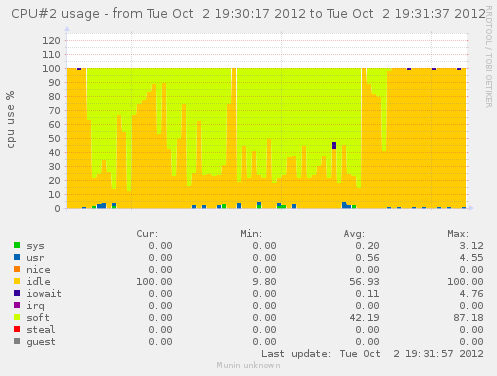This screenshot has width=497, height=376.
Task: Click the cpu use % axis label
Action: pyautogui.click(x=10, y=119)
